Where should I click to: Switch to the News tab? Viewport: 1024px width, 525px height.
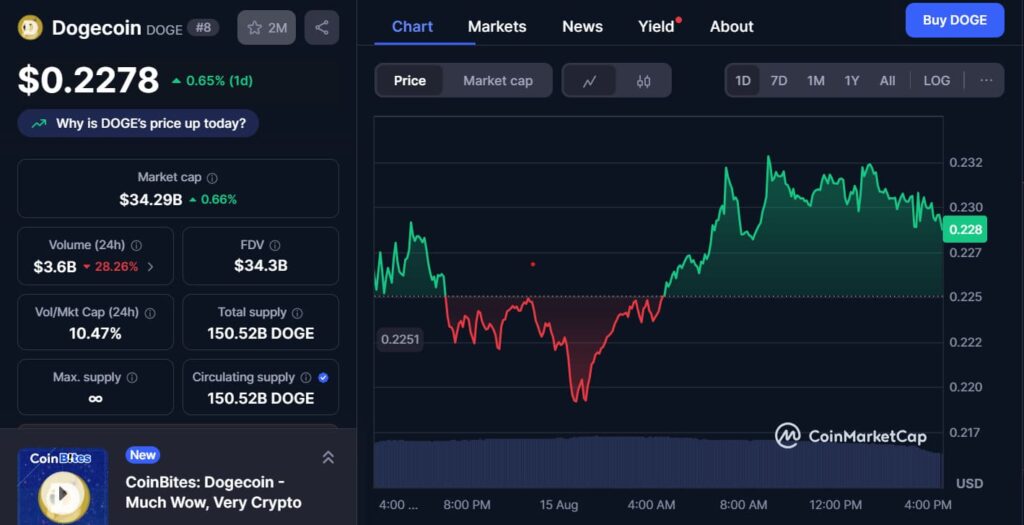tap(582, 26)
